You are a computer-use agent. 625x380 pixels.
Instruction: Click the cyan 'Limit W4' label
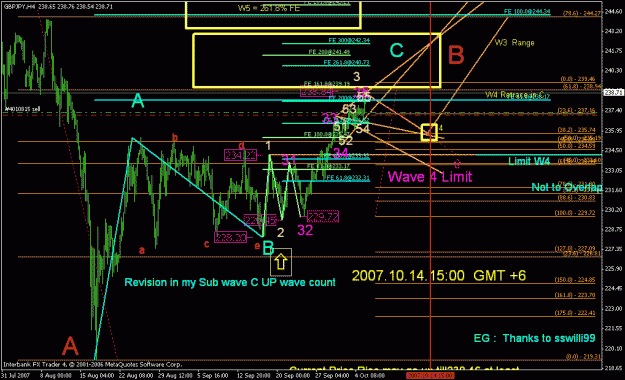click(529, 161)
